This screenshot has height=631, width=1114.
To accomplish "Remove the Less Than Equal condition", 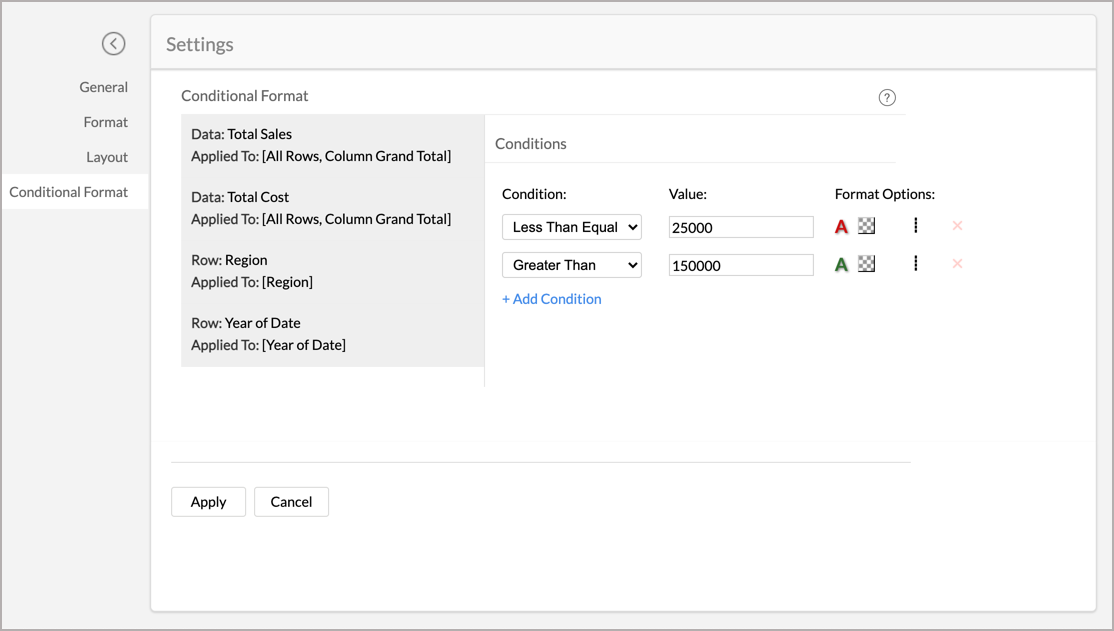I will pos(957,226).
